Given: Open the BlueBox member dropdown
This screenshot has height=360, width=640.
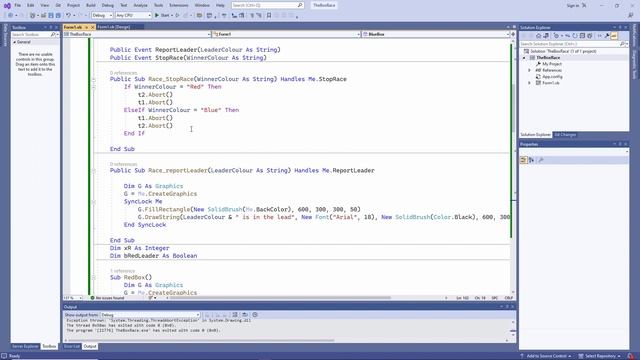Looking at the screenshot, I should coord(436,34).
